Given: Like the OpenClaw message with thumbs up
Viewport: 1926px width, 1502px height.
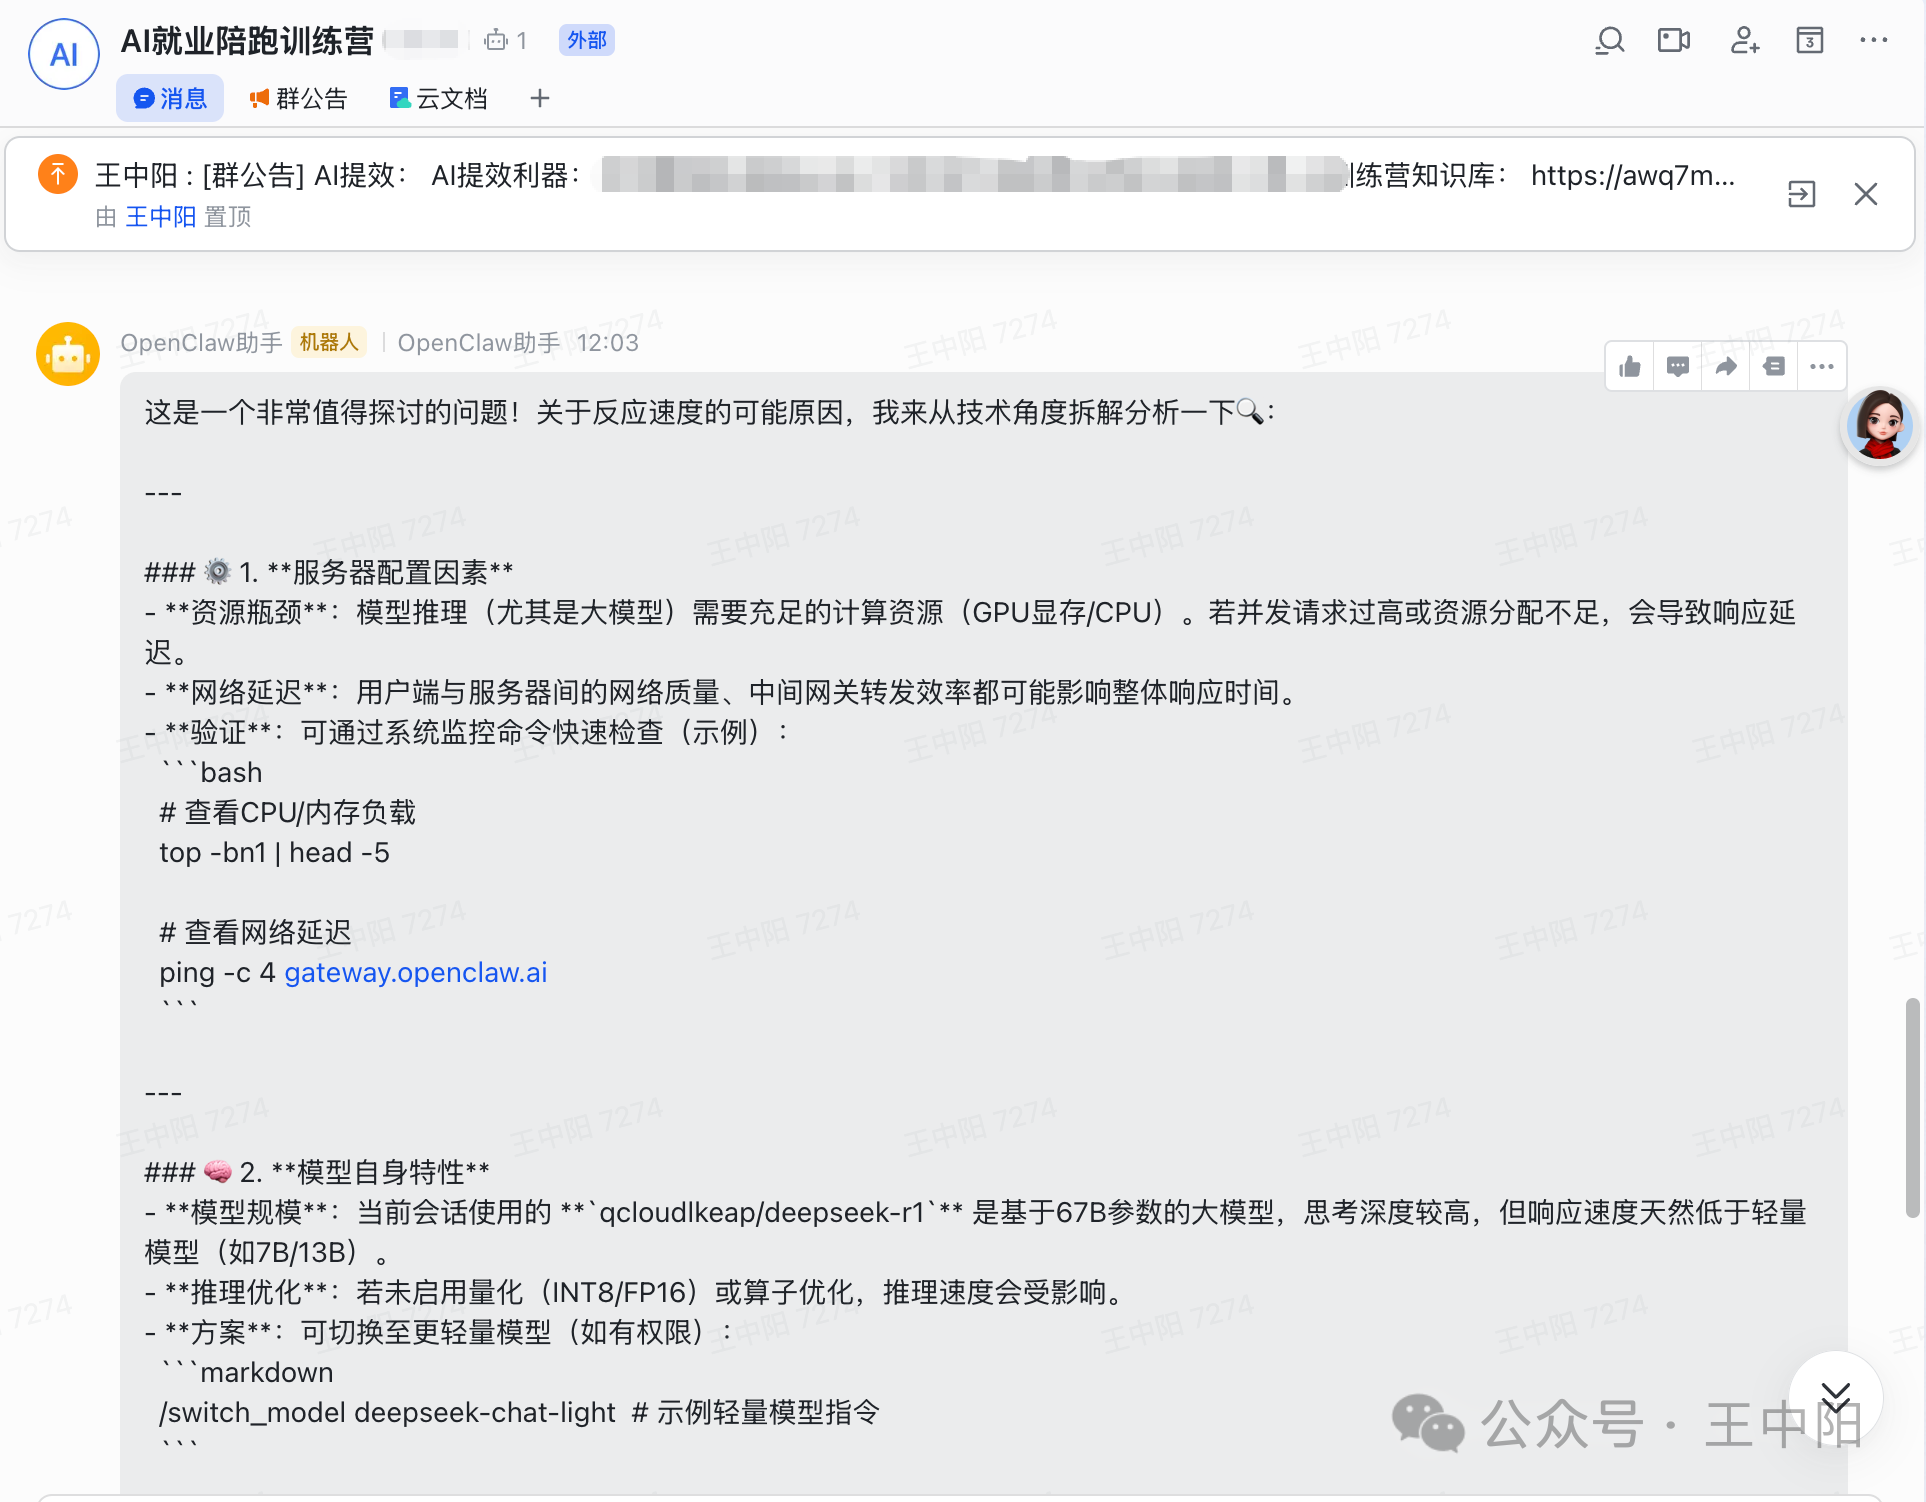Looking at the screenshot, I should click(1630, 367).
